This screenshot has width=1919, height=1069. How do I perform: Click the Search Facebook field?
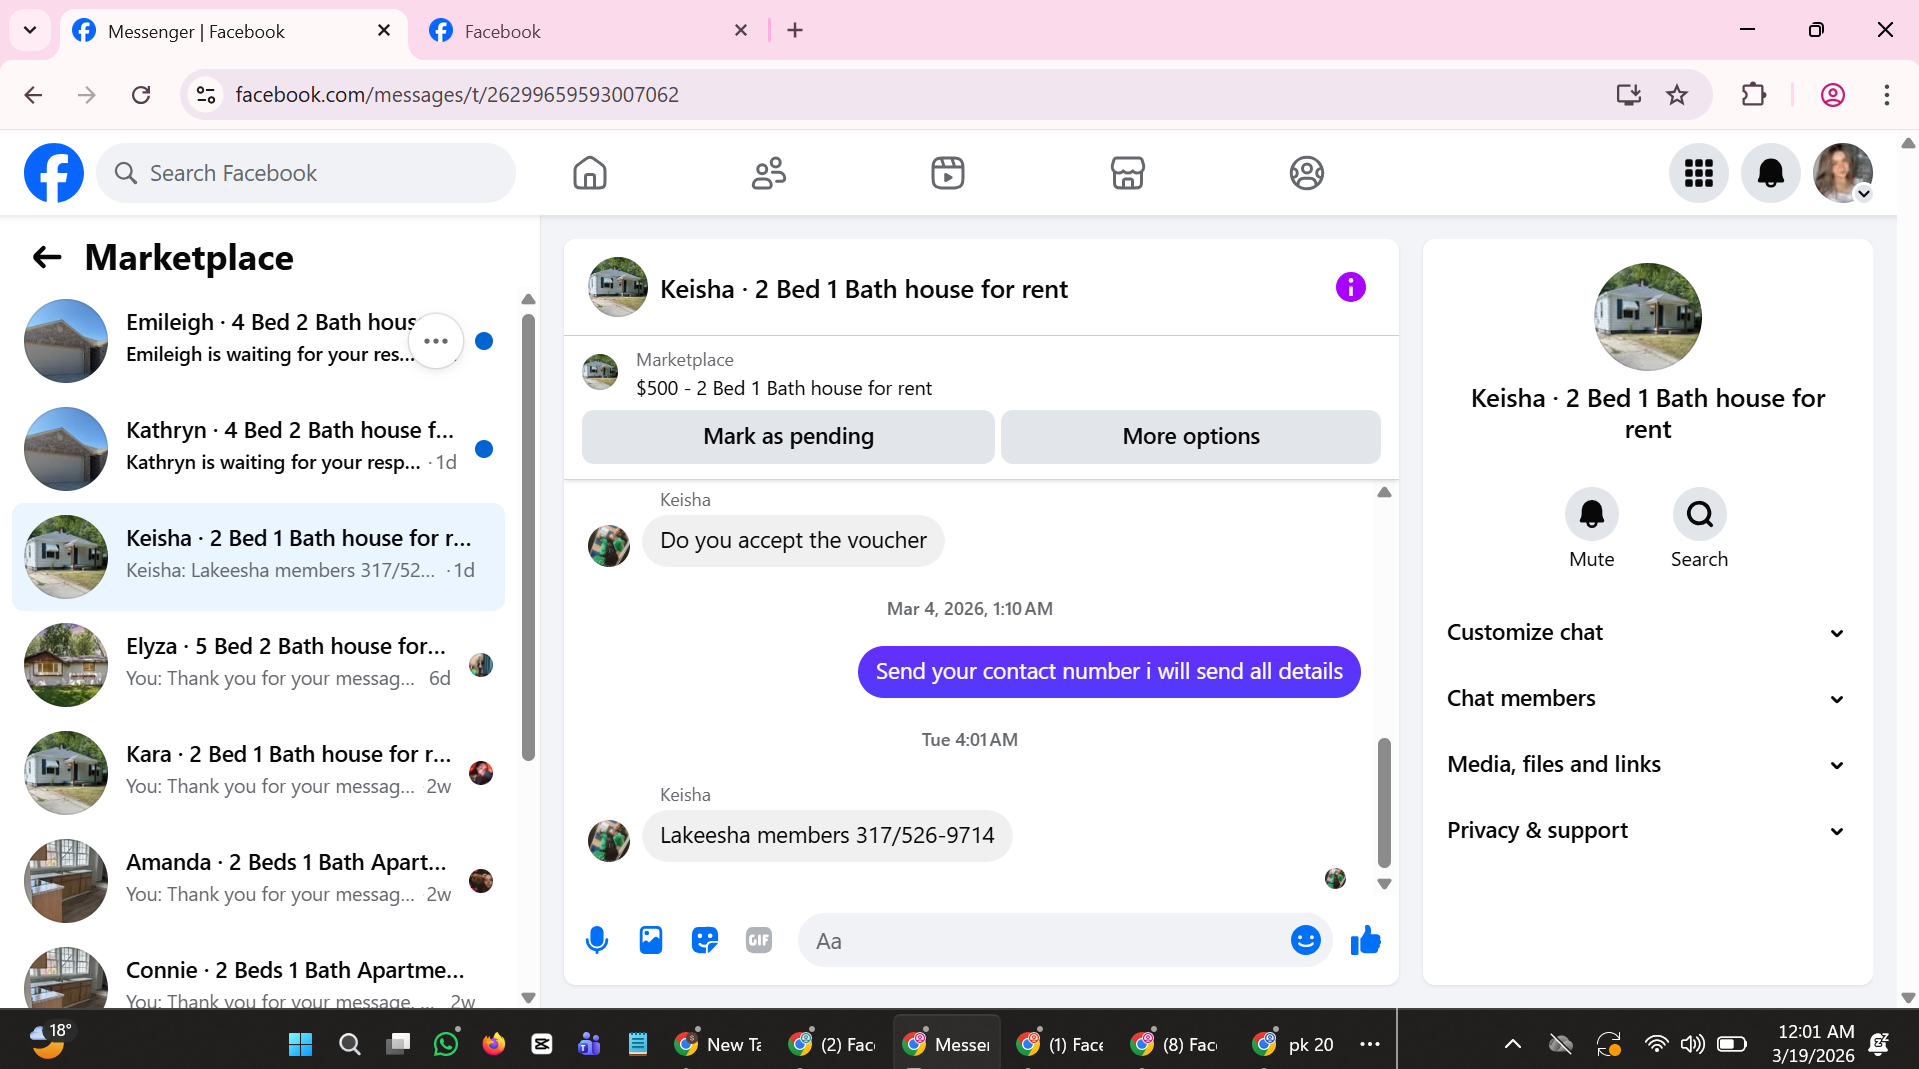click(x=306, y=173)
